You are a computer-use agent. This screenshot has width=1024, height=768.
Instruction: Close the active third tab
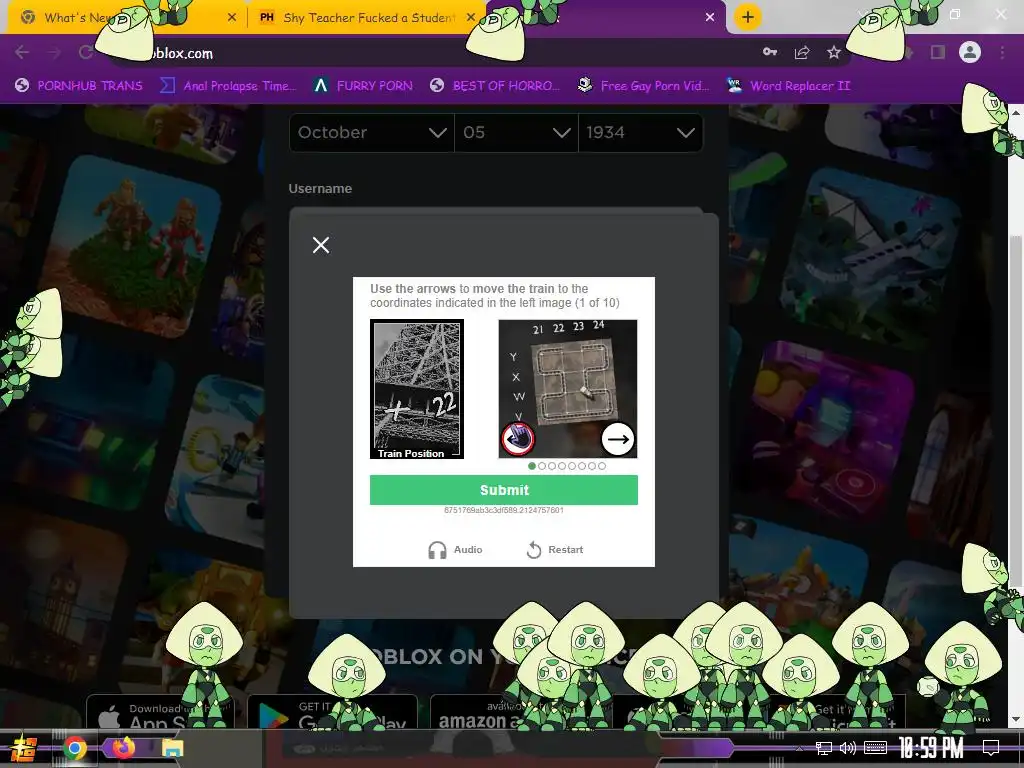pos(710,18)
